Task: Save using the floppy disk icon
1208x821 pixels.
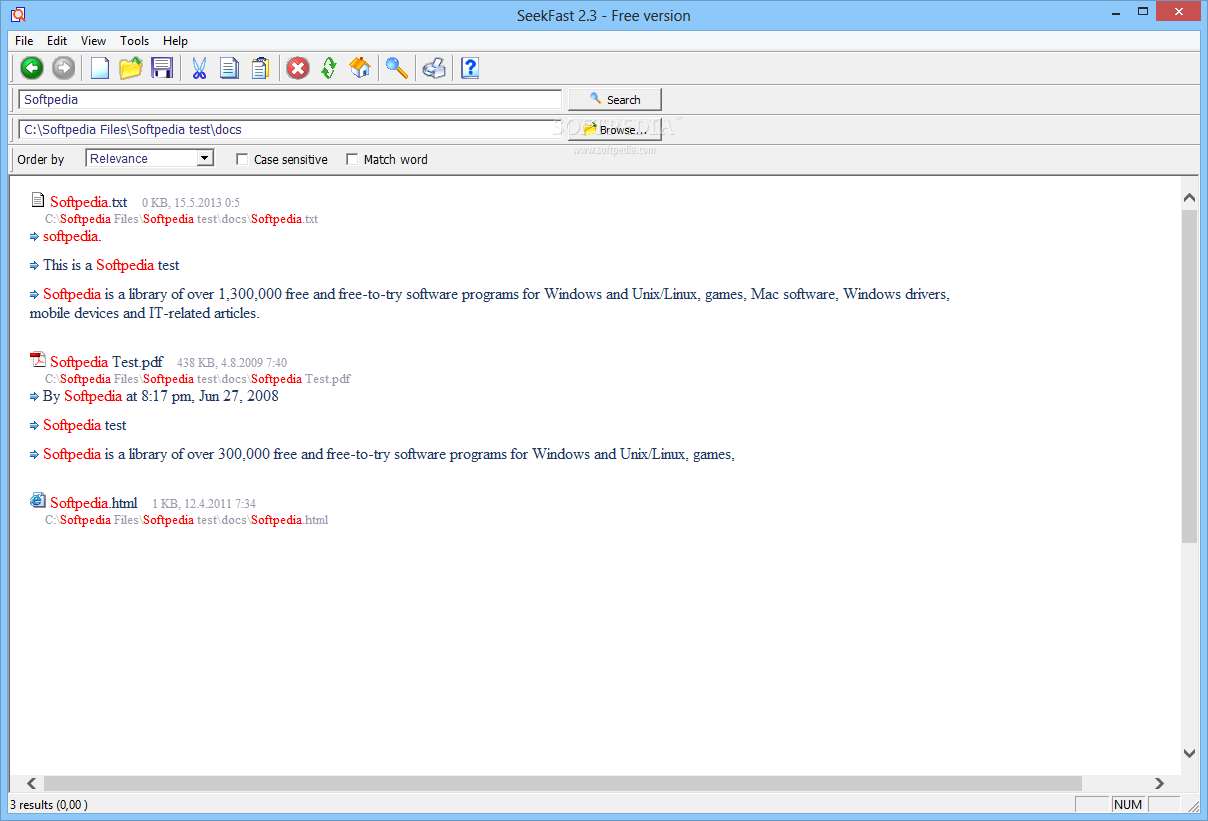Action: (162, 68)
